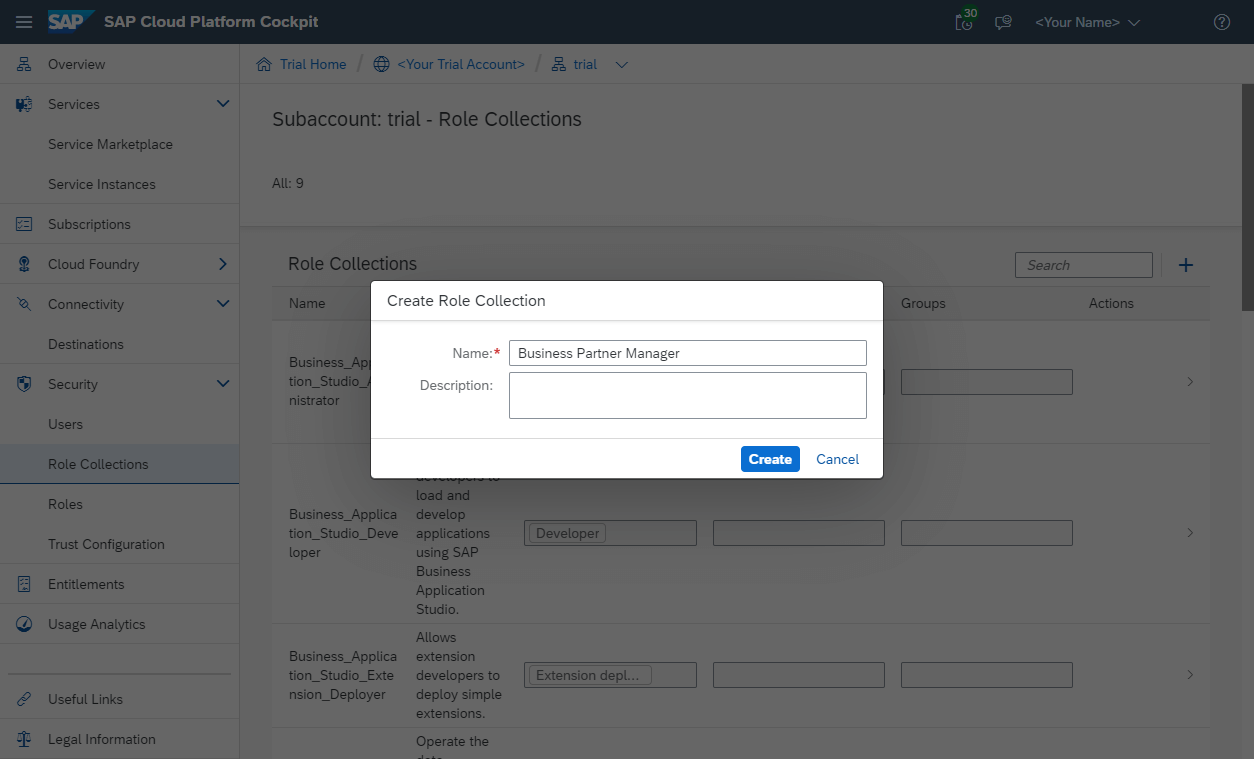Open the trial subaccount breadcrumb dropdown
This screenshot has height=759, width=1254.
(622, 65)
